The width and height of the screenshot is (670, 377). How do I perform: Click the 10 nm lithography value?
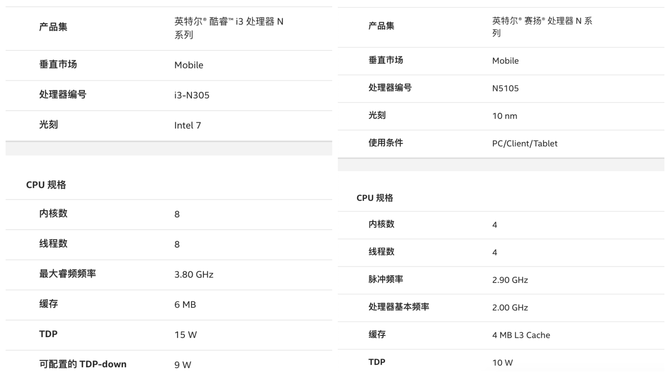click(x=505, y=116)
